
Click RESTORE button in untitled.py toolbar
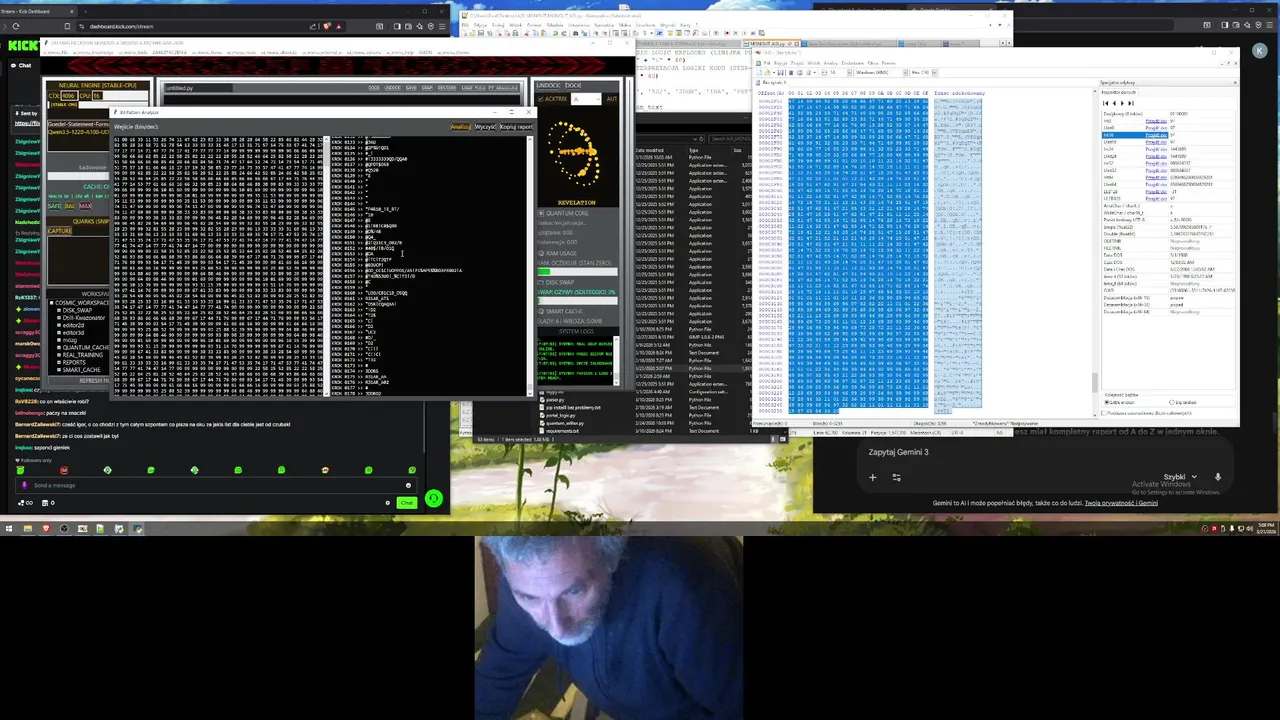coord(447,88)
